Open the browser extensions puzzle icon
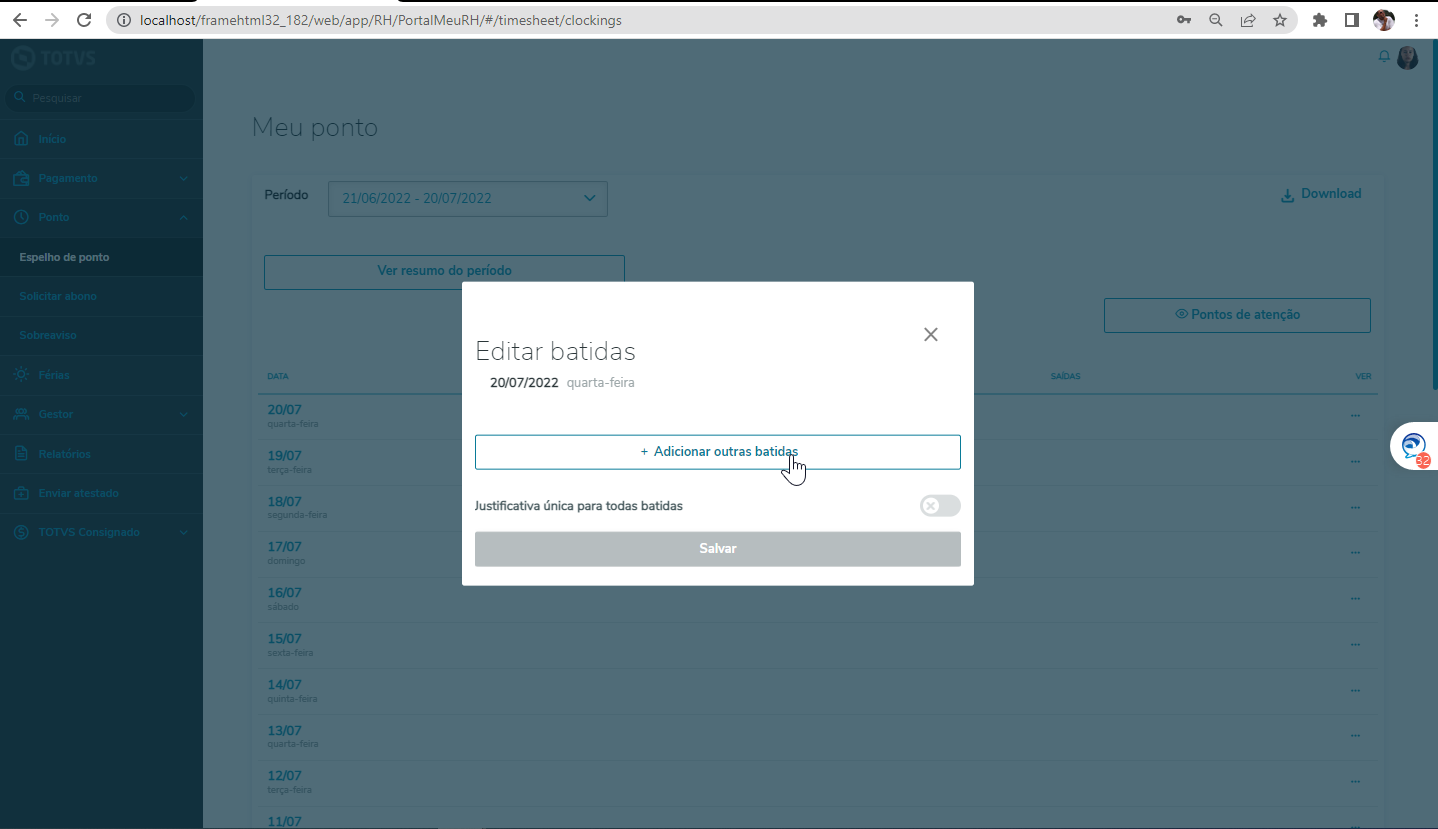Image resolution: width=1438 pixels, height=829 pixels. pos(1320,20)
